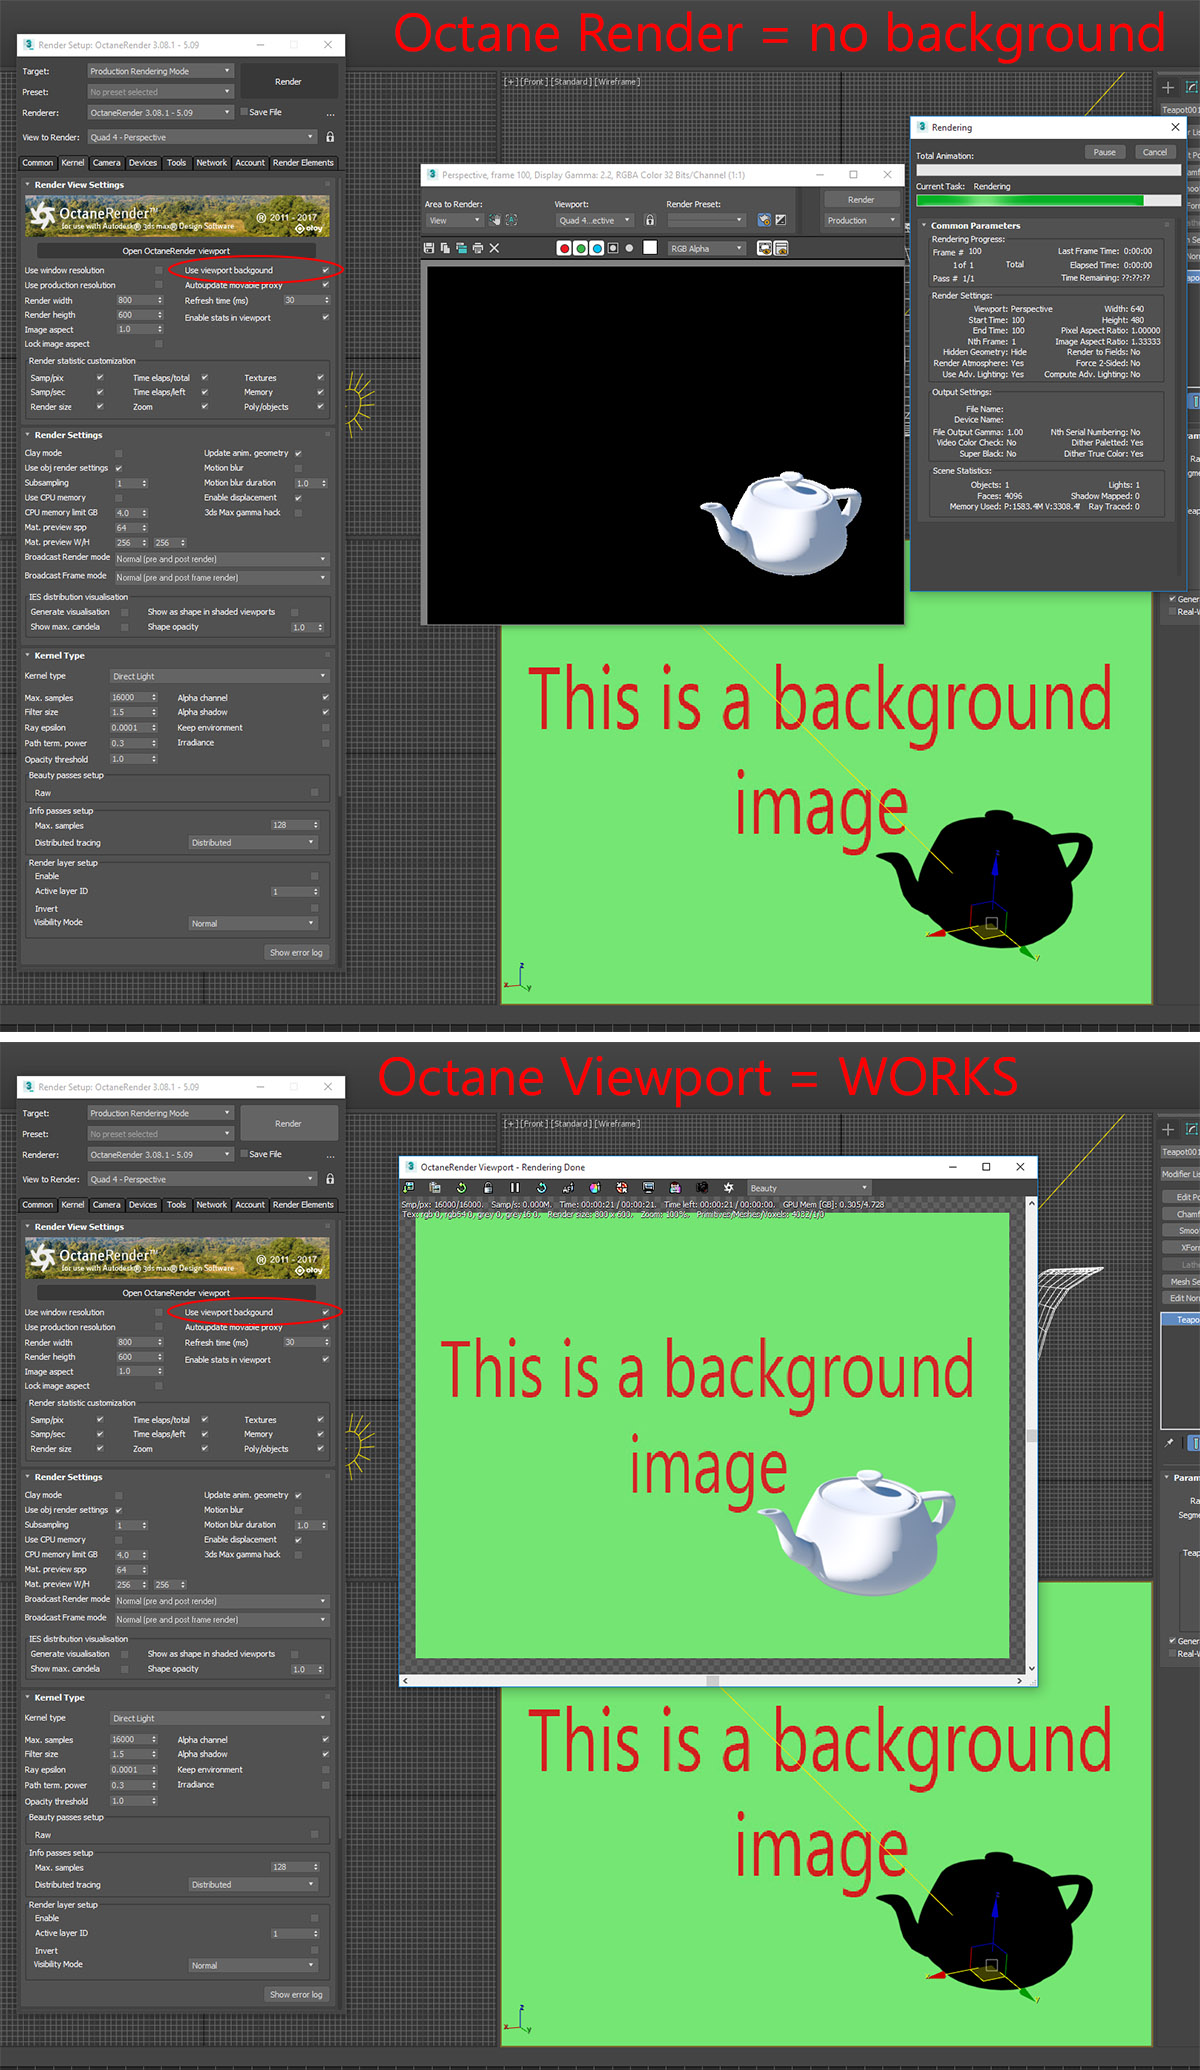Switch to Network tab in lower Render Setup
The width and height of the screenshot is (1200, 2070).
coord(211,1205)
